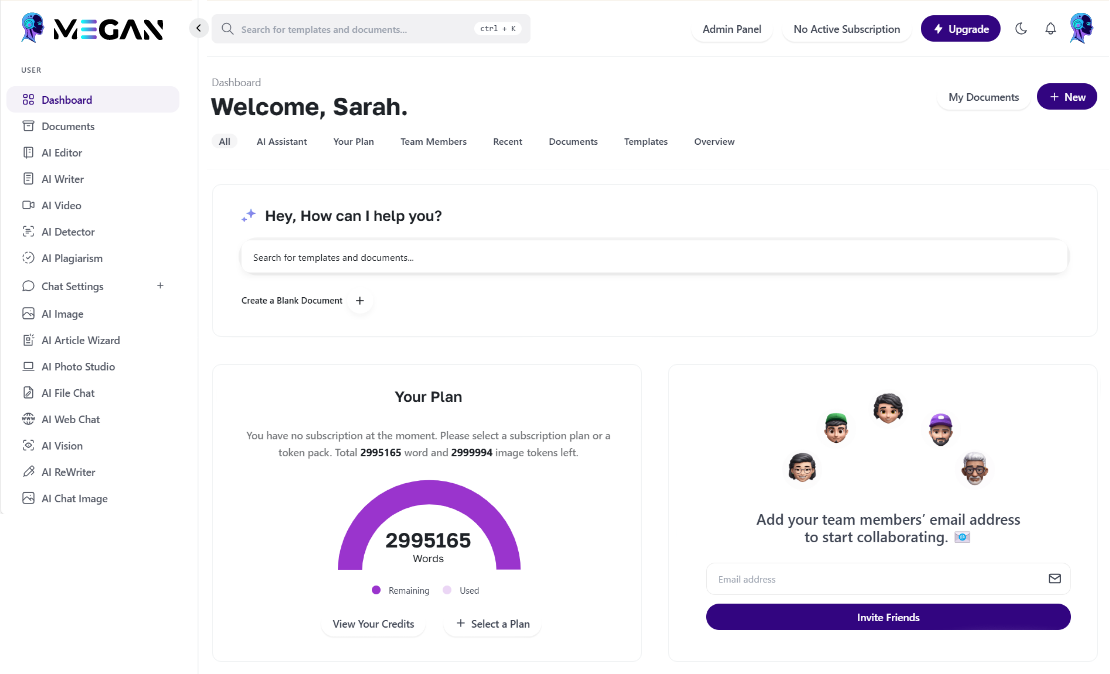Click the AI Image picture icon
This screenshot has width=1110, height=674.
[28, 314]
